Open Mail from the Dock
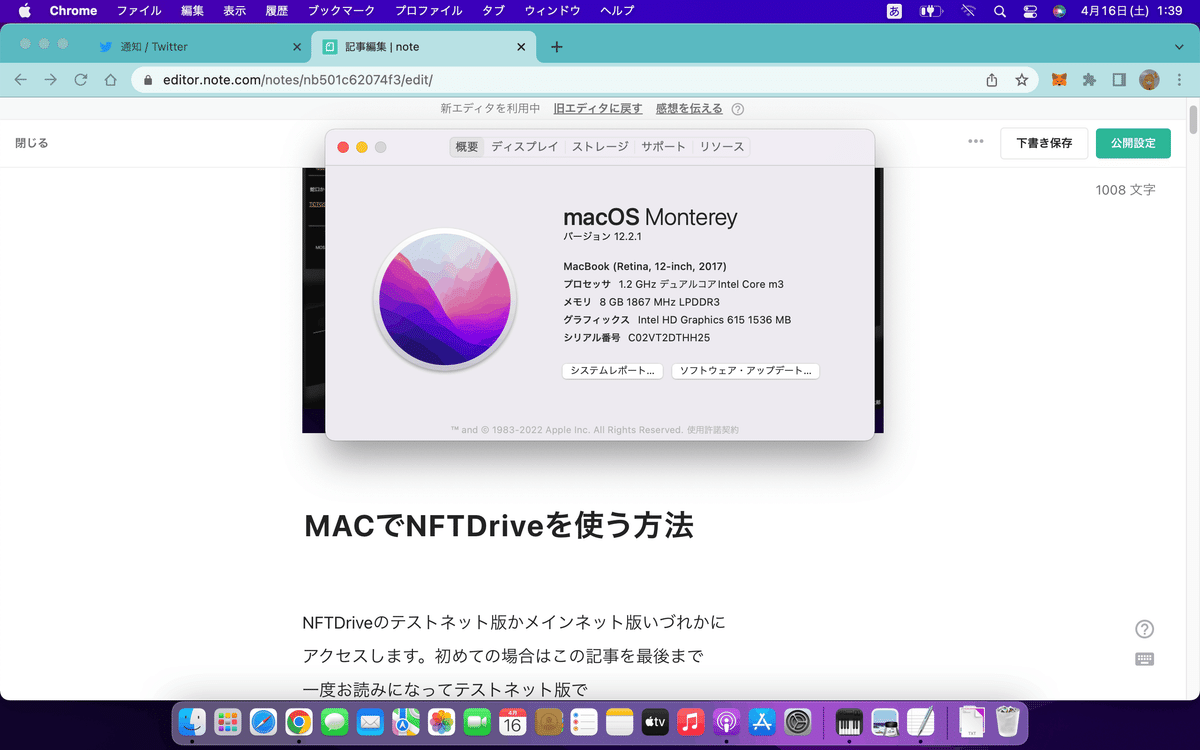The height and width of the screenshot is (750, 1200). click(x=370, y=722)
